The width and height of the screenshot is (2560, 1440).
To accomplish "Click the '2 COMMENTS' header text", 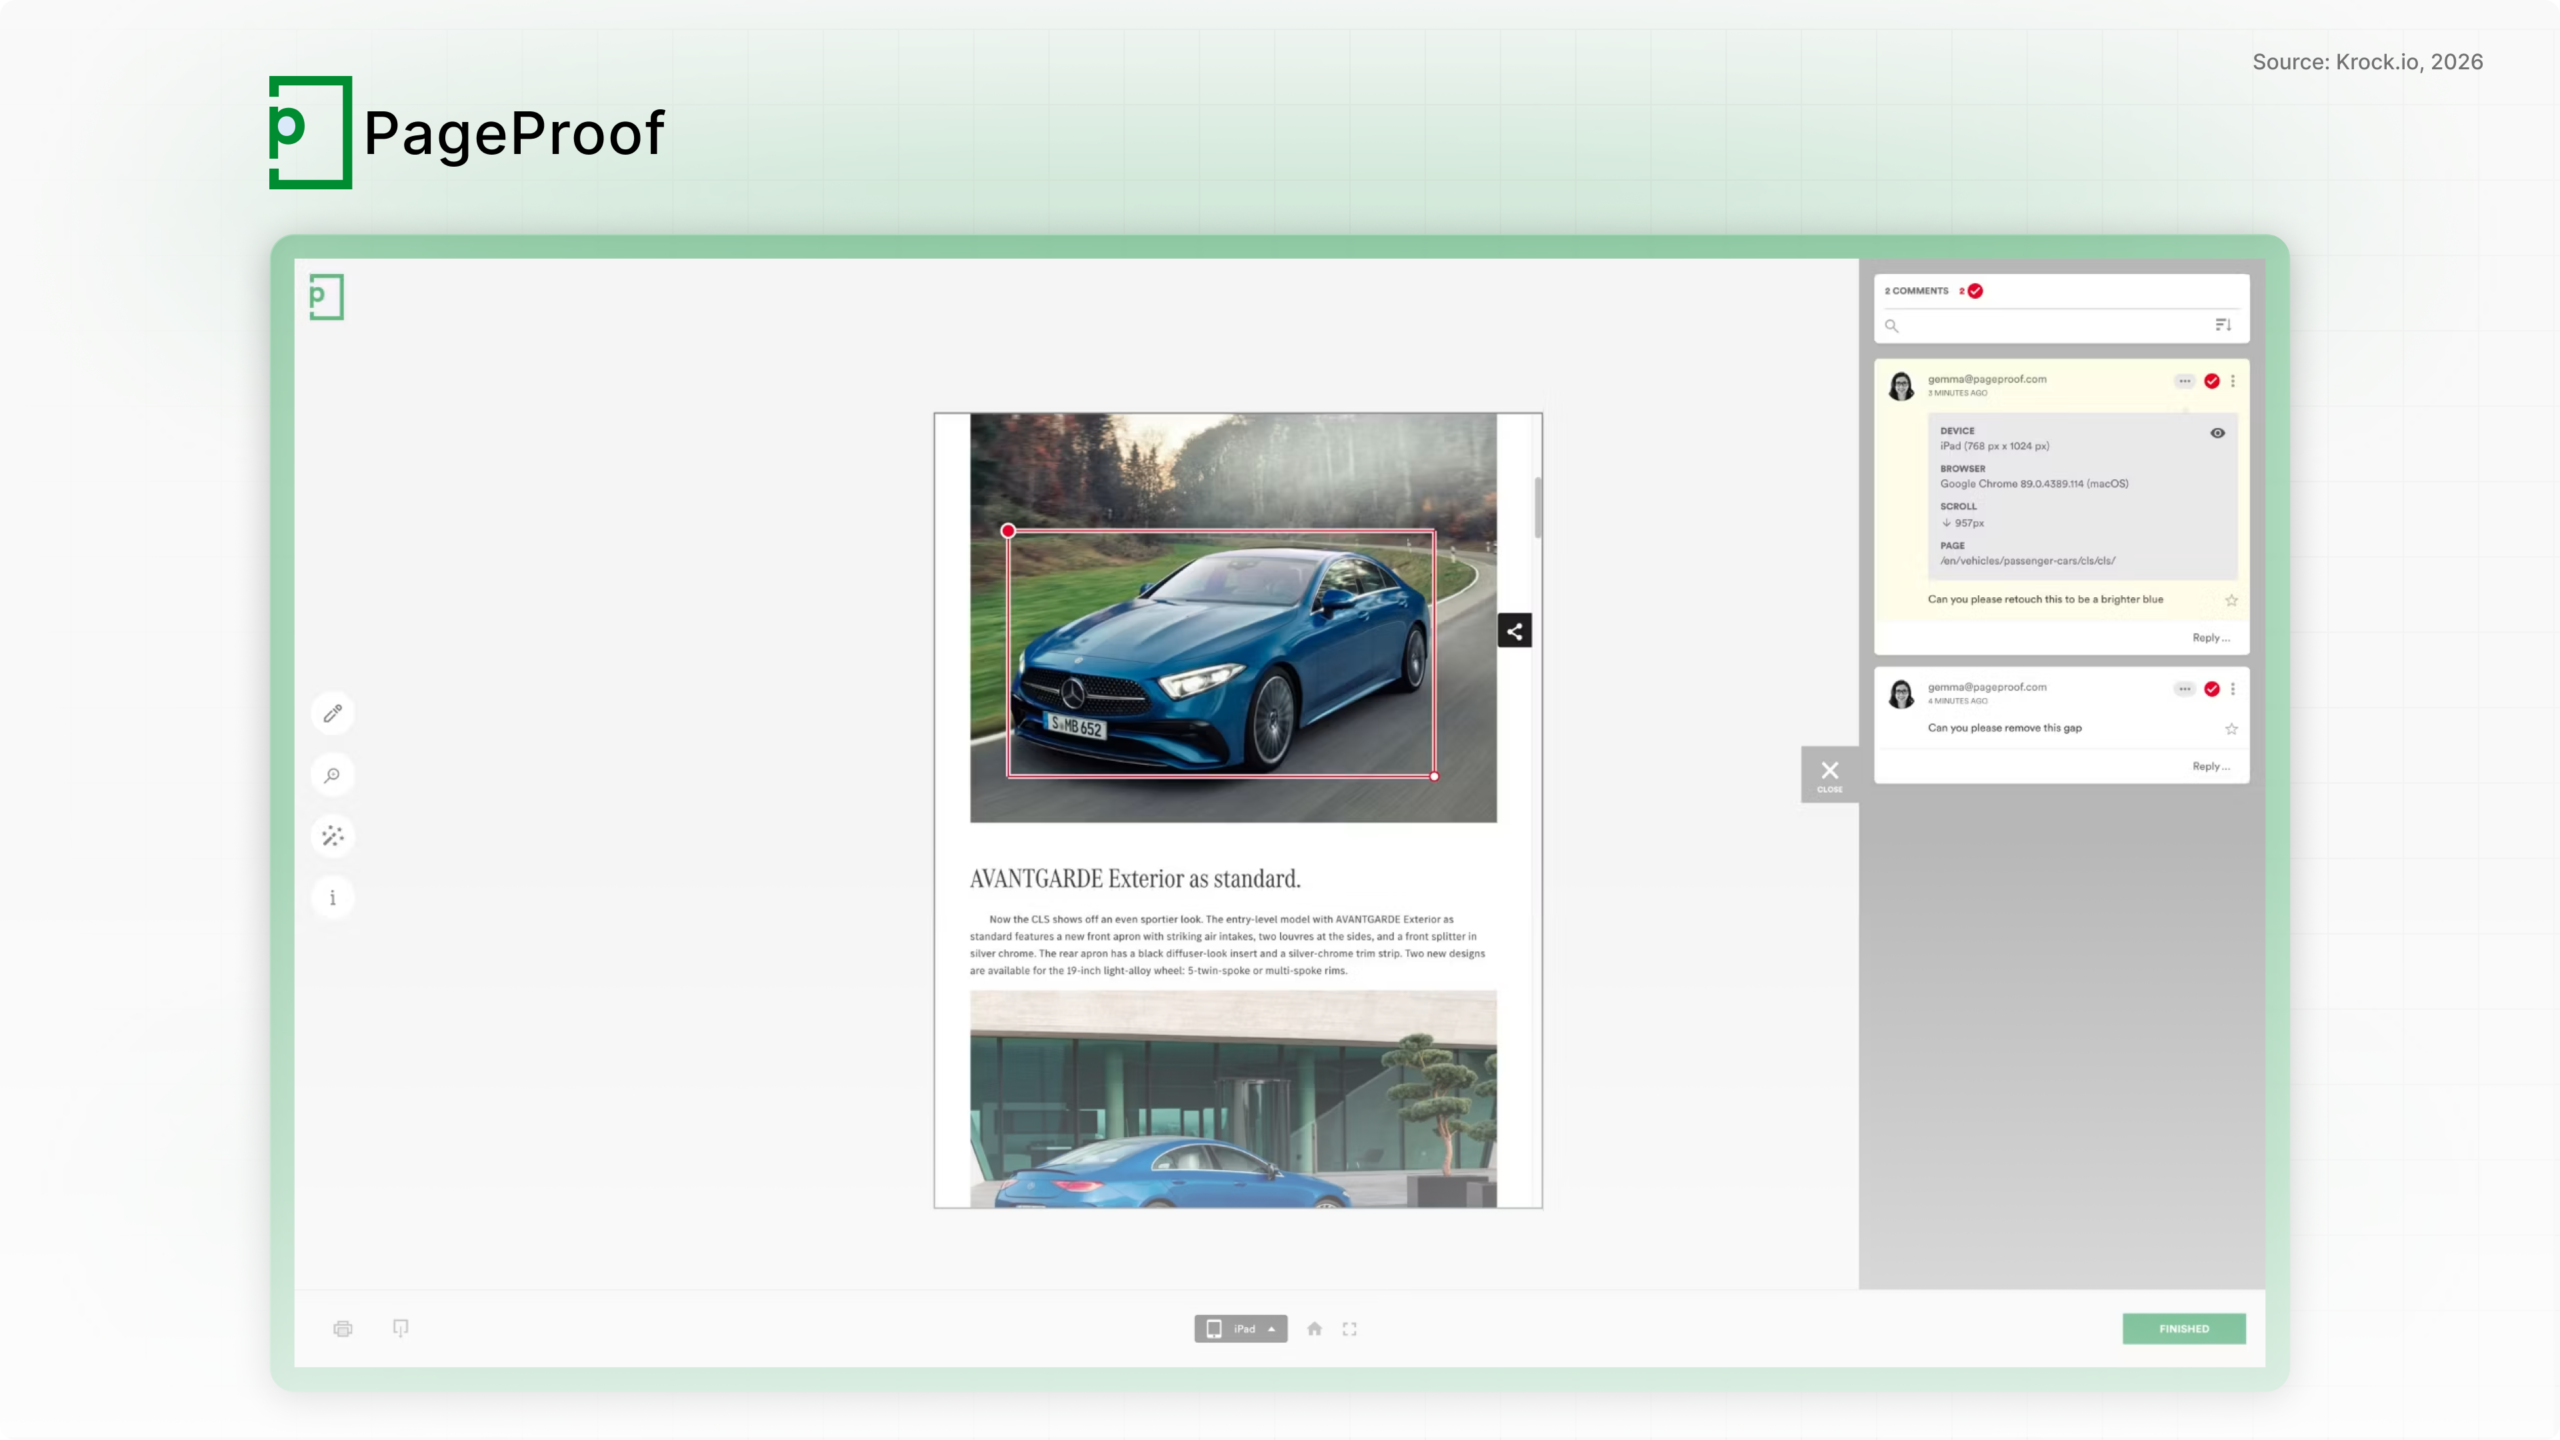I will point(1916,291).
